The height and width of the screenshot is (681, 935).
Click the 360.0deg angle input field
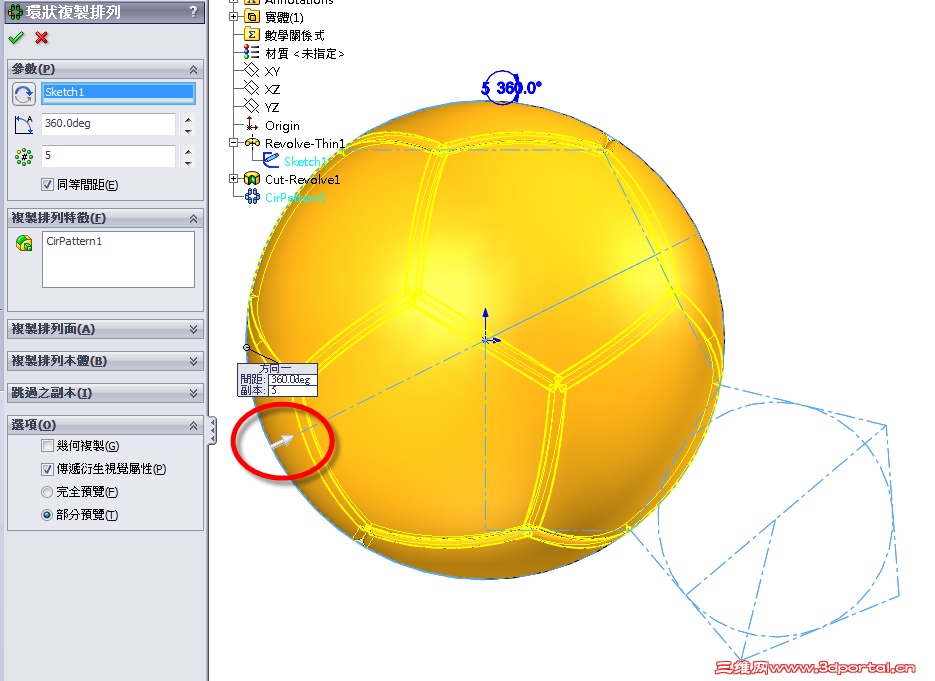tap(109, 124)
